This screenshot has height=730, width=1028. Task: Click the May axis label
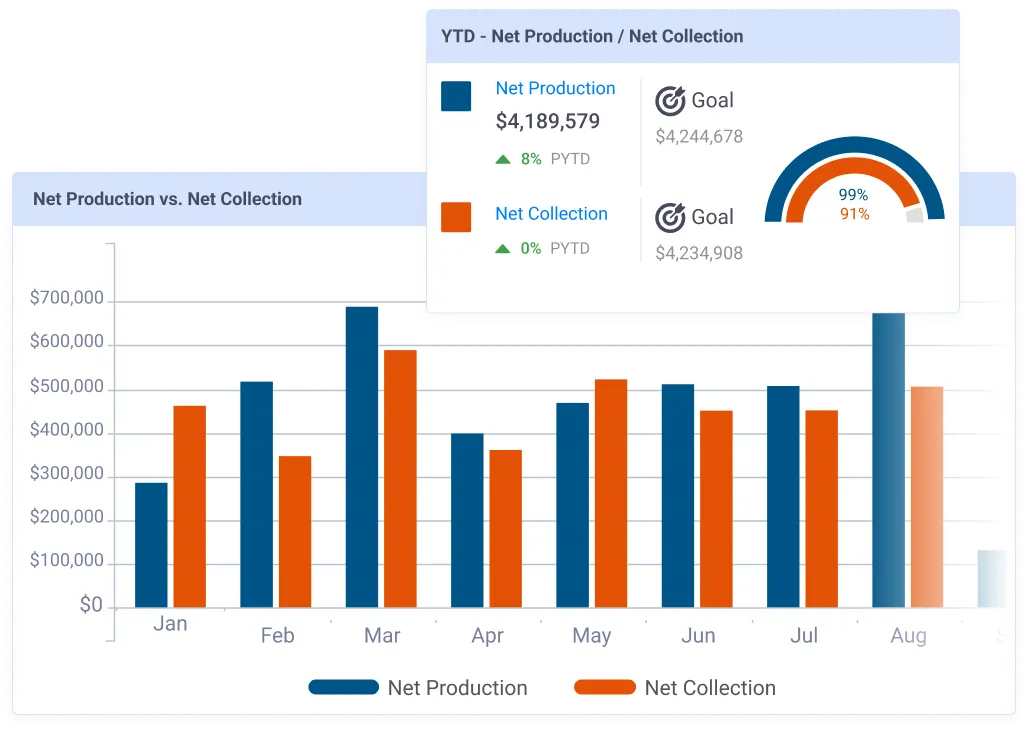(x=592, y=636)
